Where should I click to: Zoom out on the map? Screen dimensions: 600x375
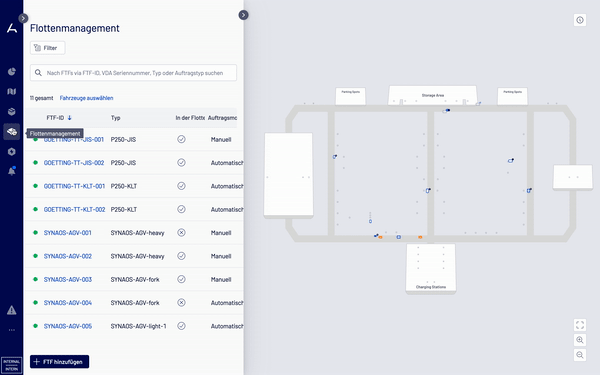(x=580, y=355)
